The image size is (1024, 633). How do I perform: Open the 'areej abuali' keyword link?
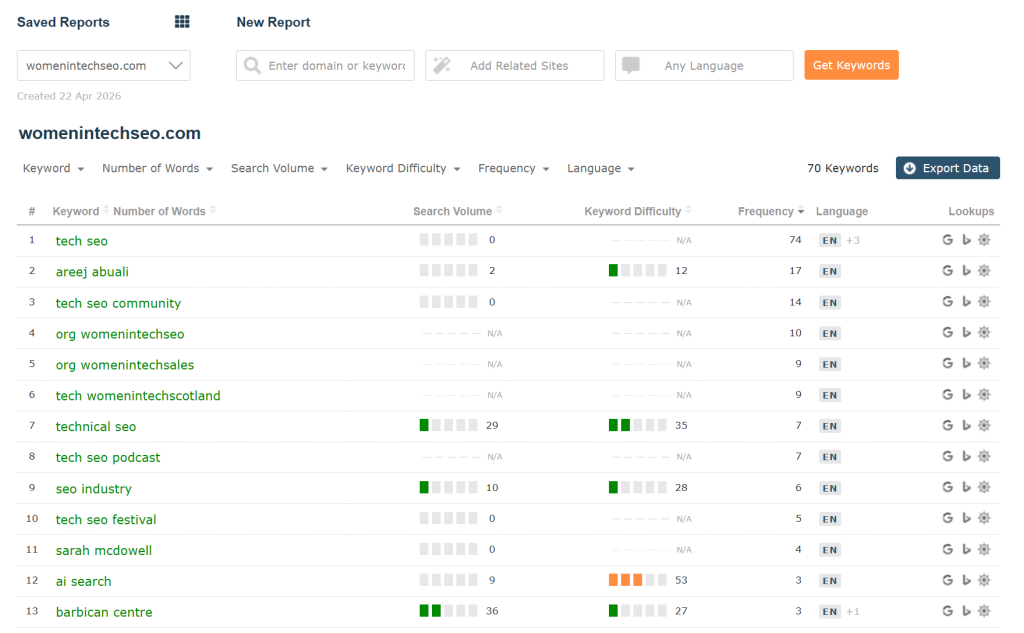pos(92,272)
